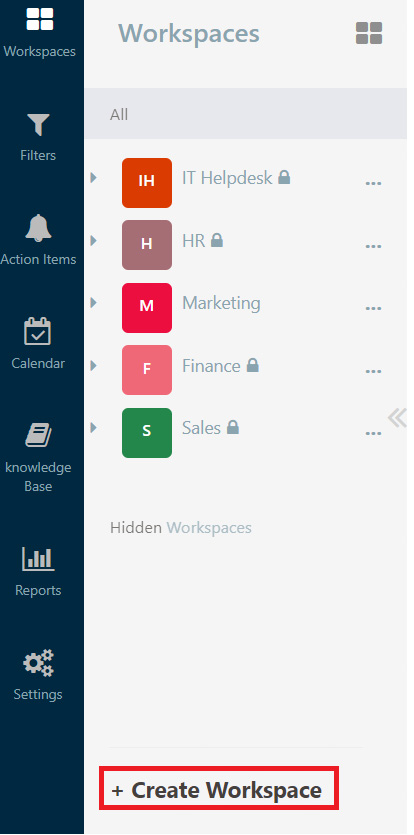Image resolution: width=414 pixels, height=835 pixels.
Task: Click the Create Workspace button
Action: [218, 789]
